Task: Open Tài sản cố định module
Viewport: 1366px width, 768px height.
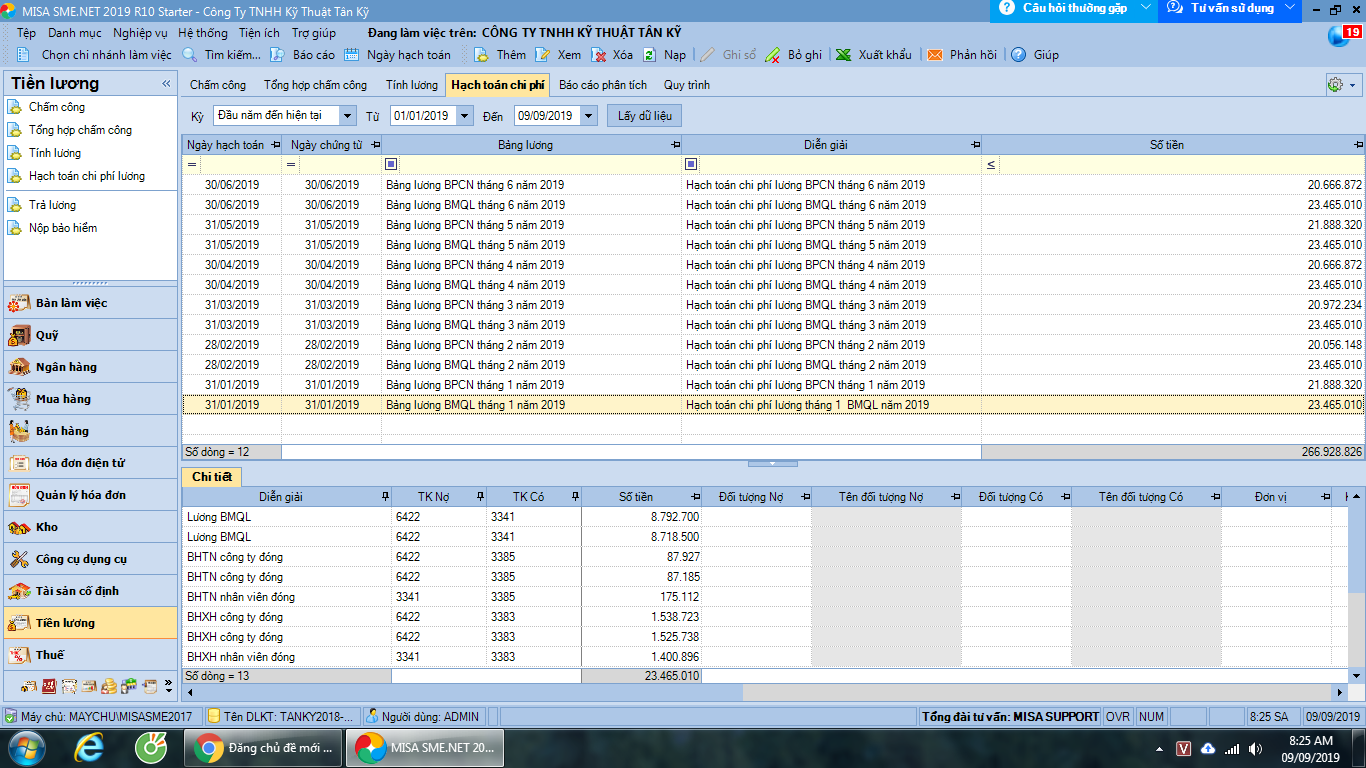Action: pyautogui.click(x=76, y=591)
